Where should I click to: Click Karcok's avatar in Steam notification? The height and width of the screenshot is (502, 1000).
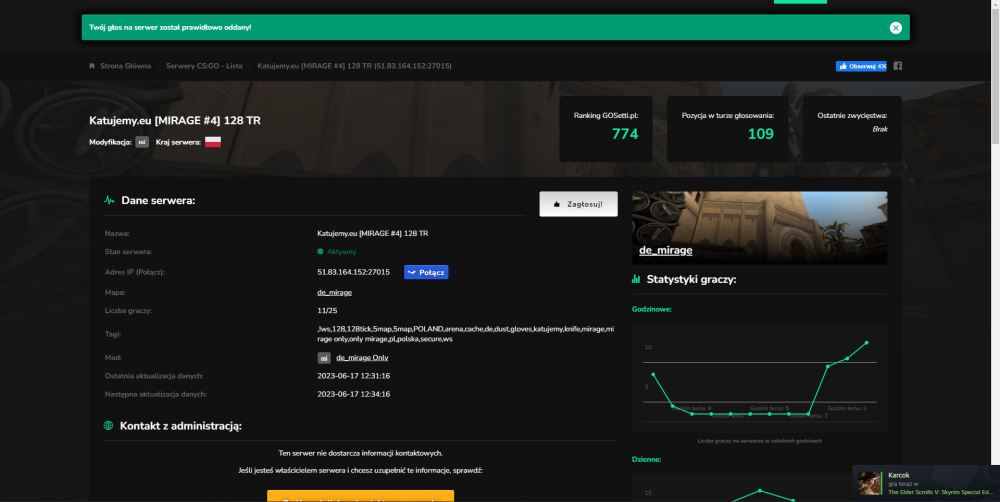(x=869, y=484)
